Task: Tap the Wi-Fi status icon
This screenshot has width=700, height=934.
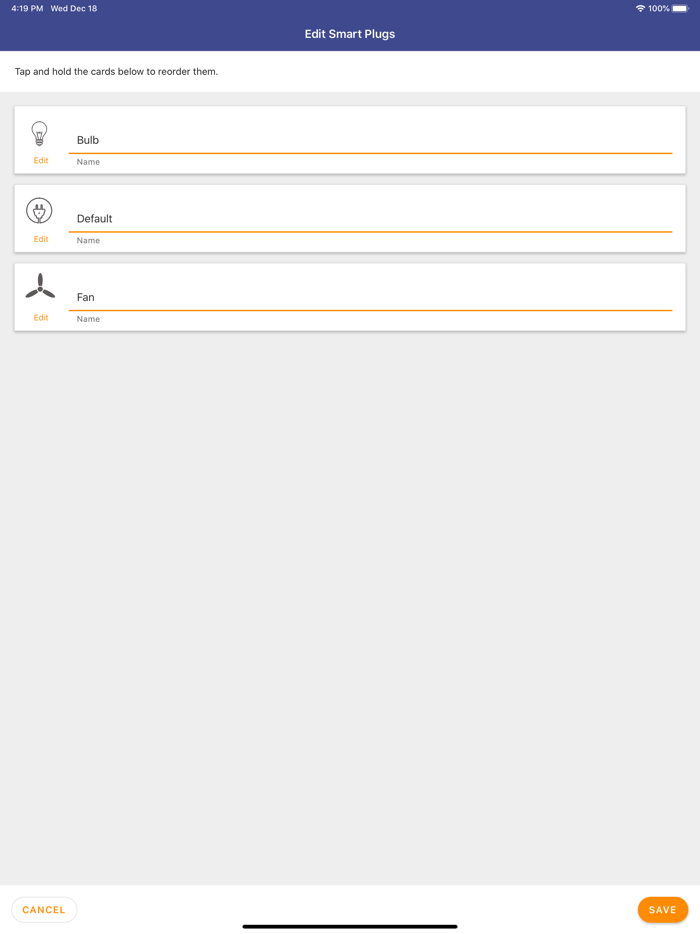Action: 640,9
